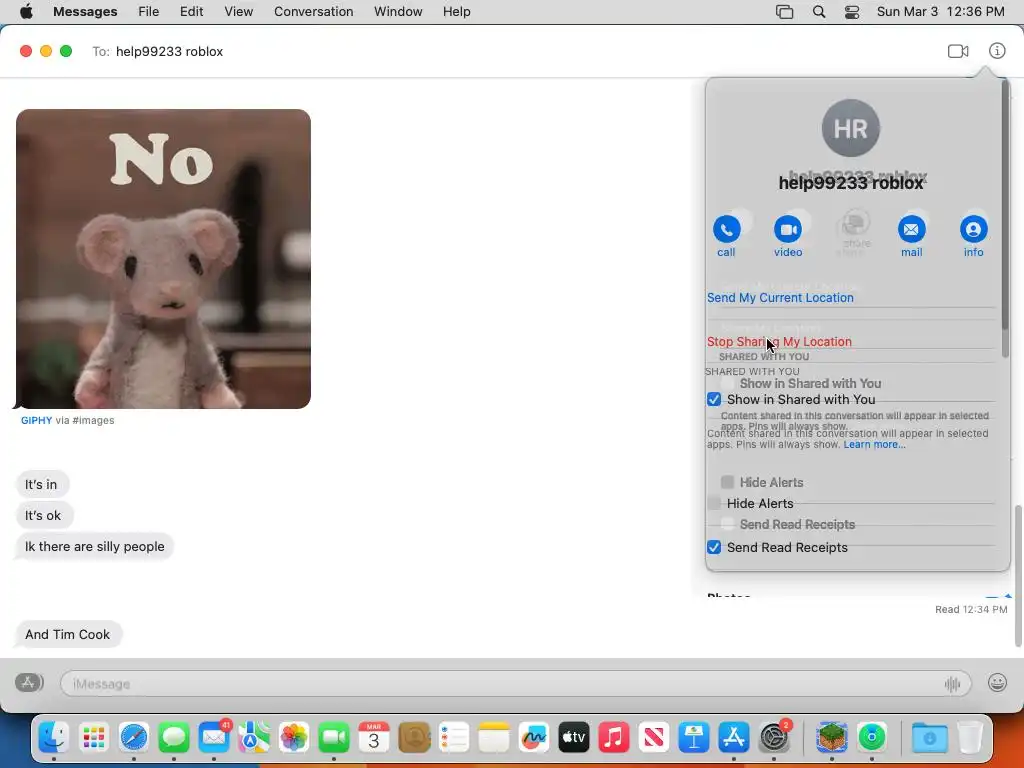Open the contact card via the info icon
This screenshot has width=1024, height=768.
pos(973,229)
